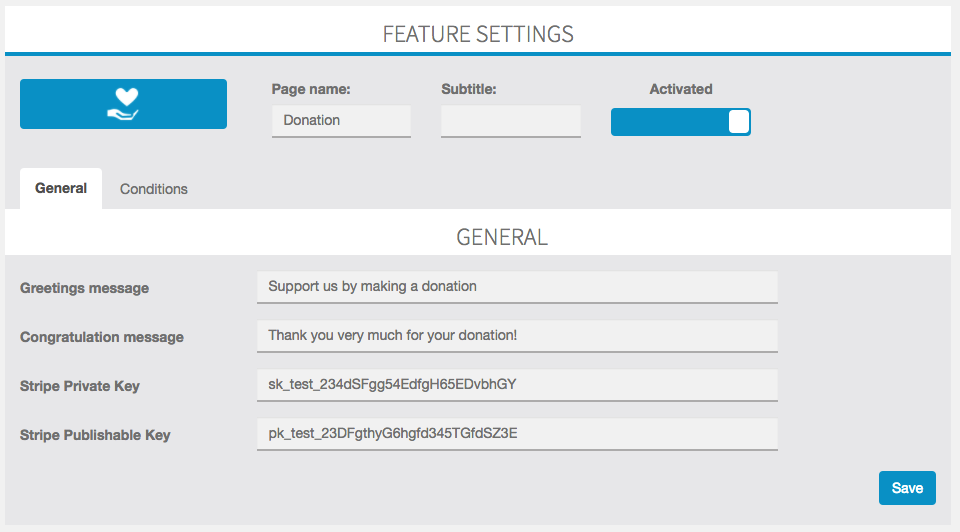
Task: Click the 'Stripe Publishable Key' label
Action: (95, 435)
